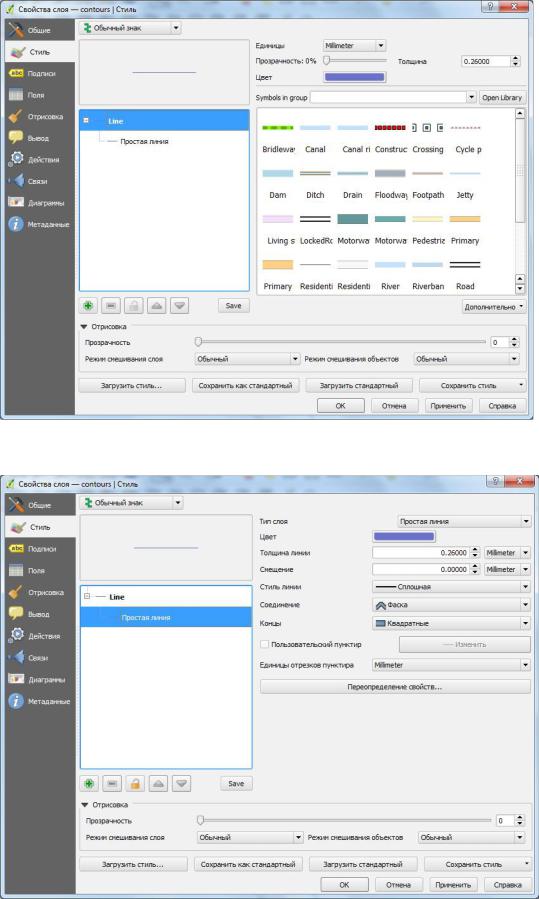Select the Ditch symbol

click(315, 183)
